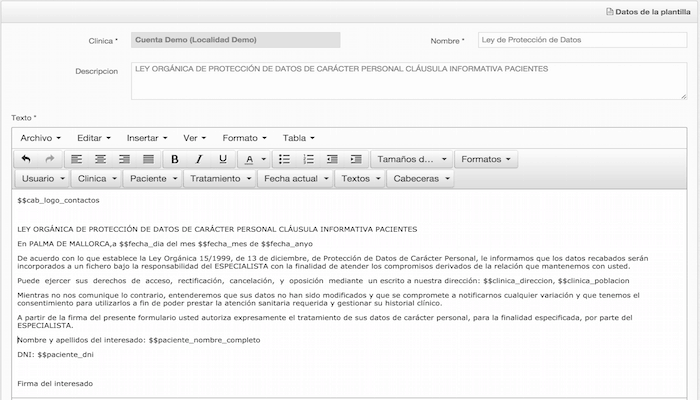Image resolution: width=700 pixels, height=400 pixels.
Task: Justify the text
Action: pos(149,159)
